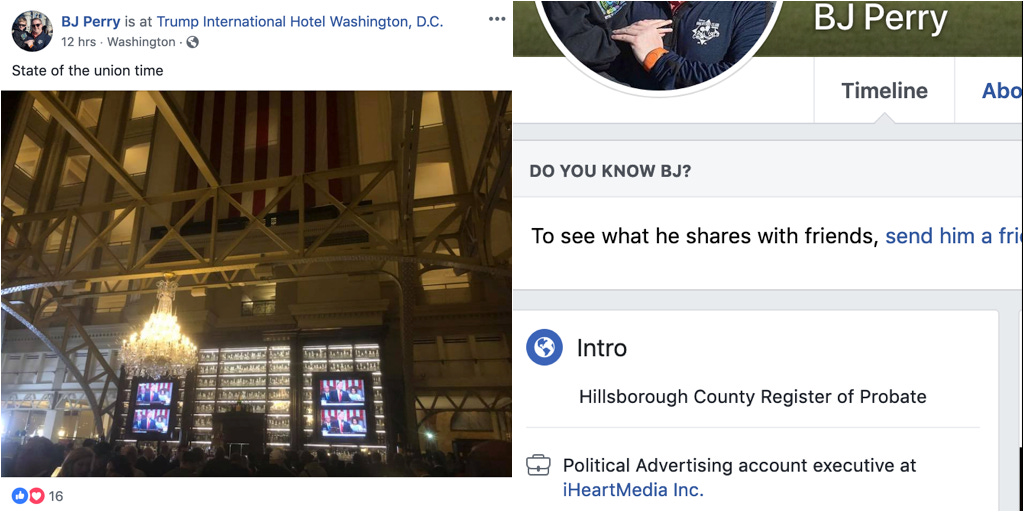View the 16 reactions count
Viewport: 1024px width, 512px height.
click(x=56, y=496)
